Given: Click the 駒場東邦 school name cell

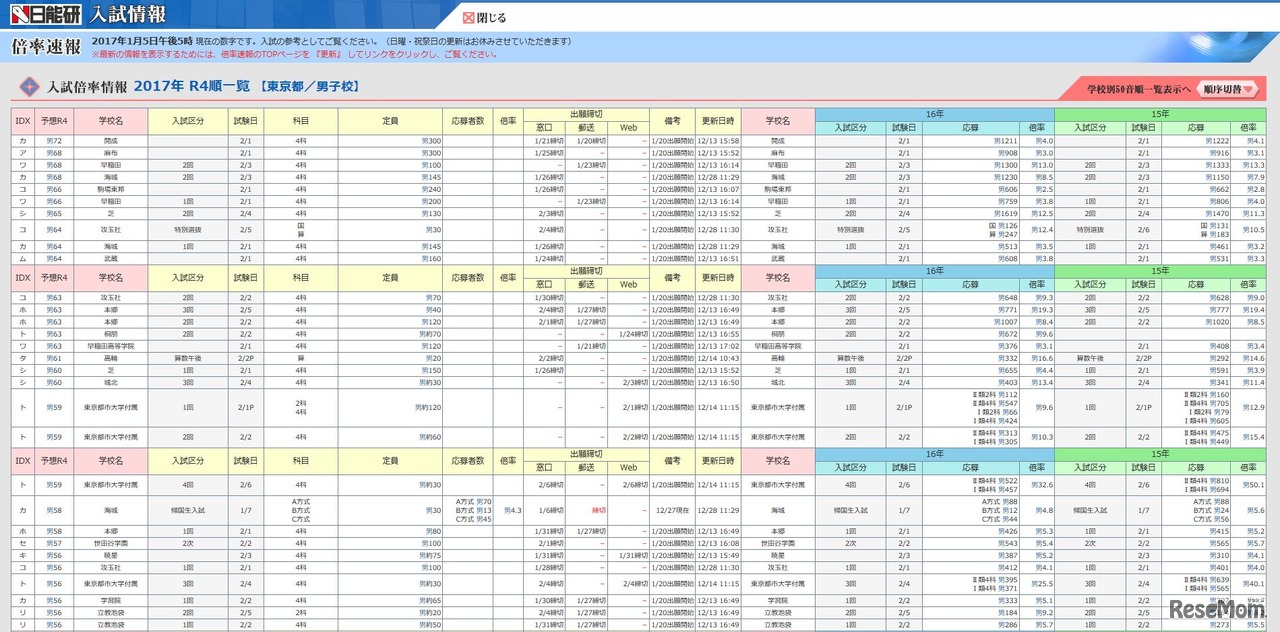Looking at the screenshot, I should tap(110, 189).
